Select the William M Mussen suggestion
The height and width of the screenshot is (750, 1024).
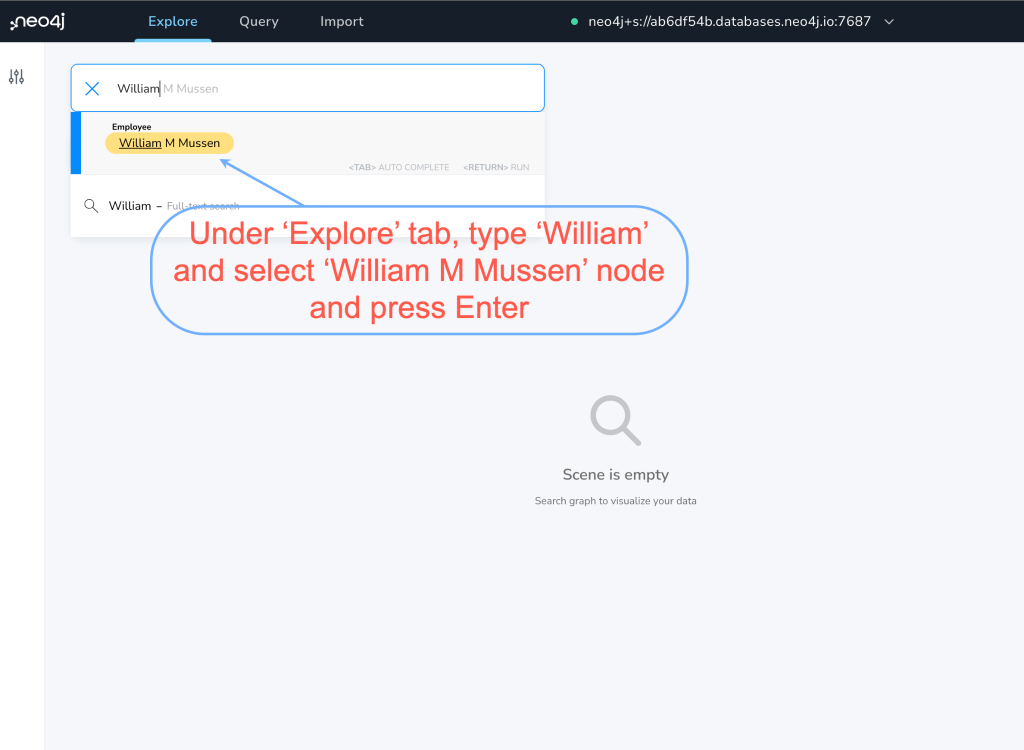[x=169, y=143]
